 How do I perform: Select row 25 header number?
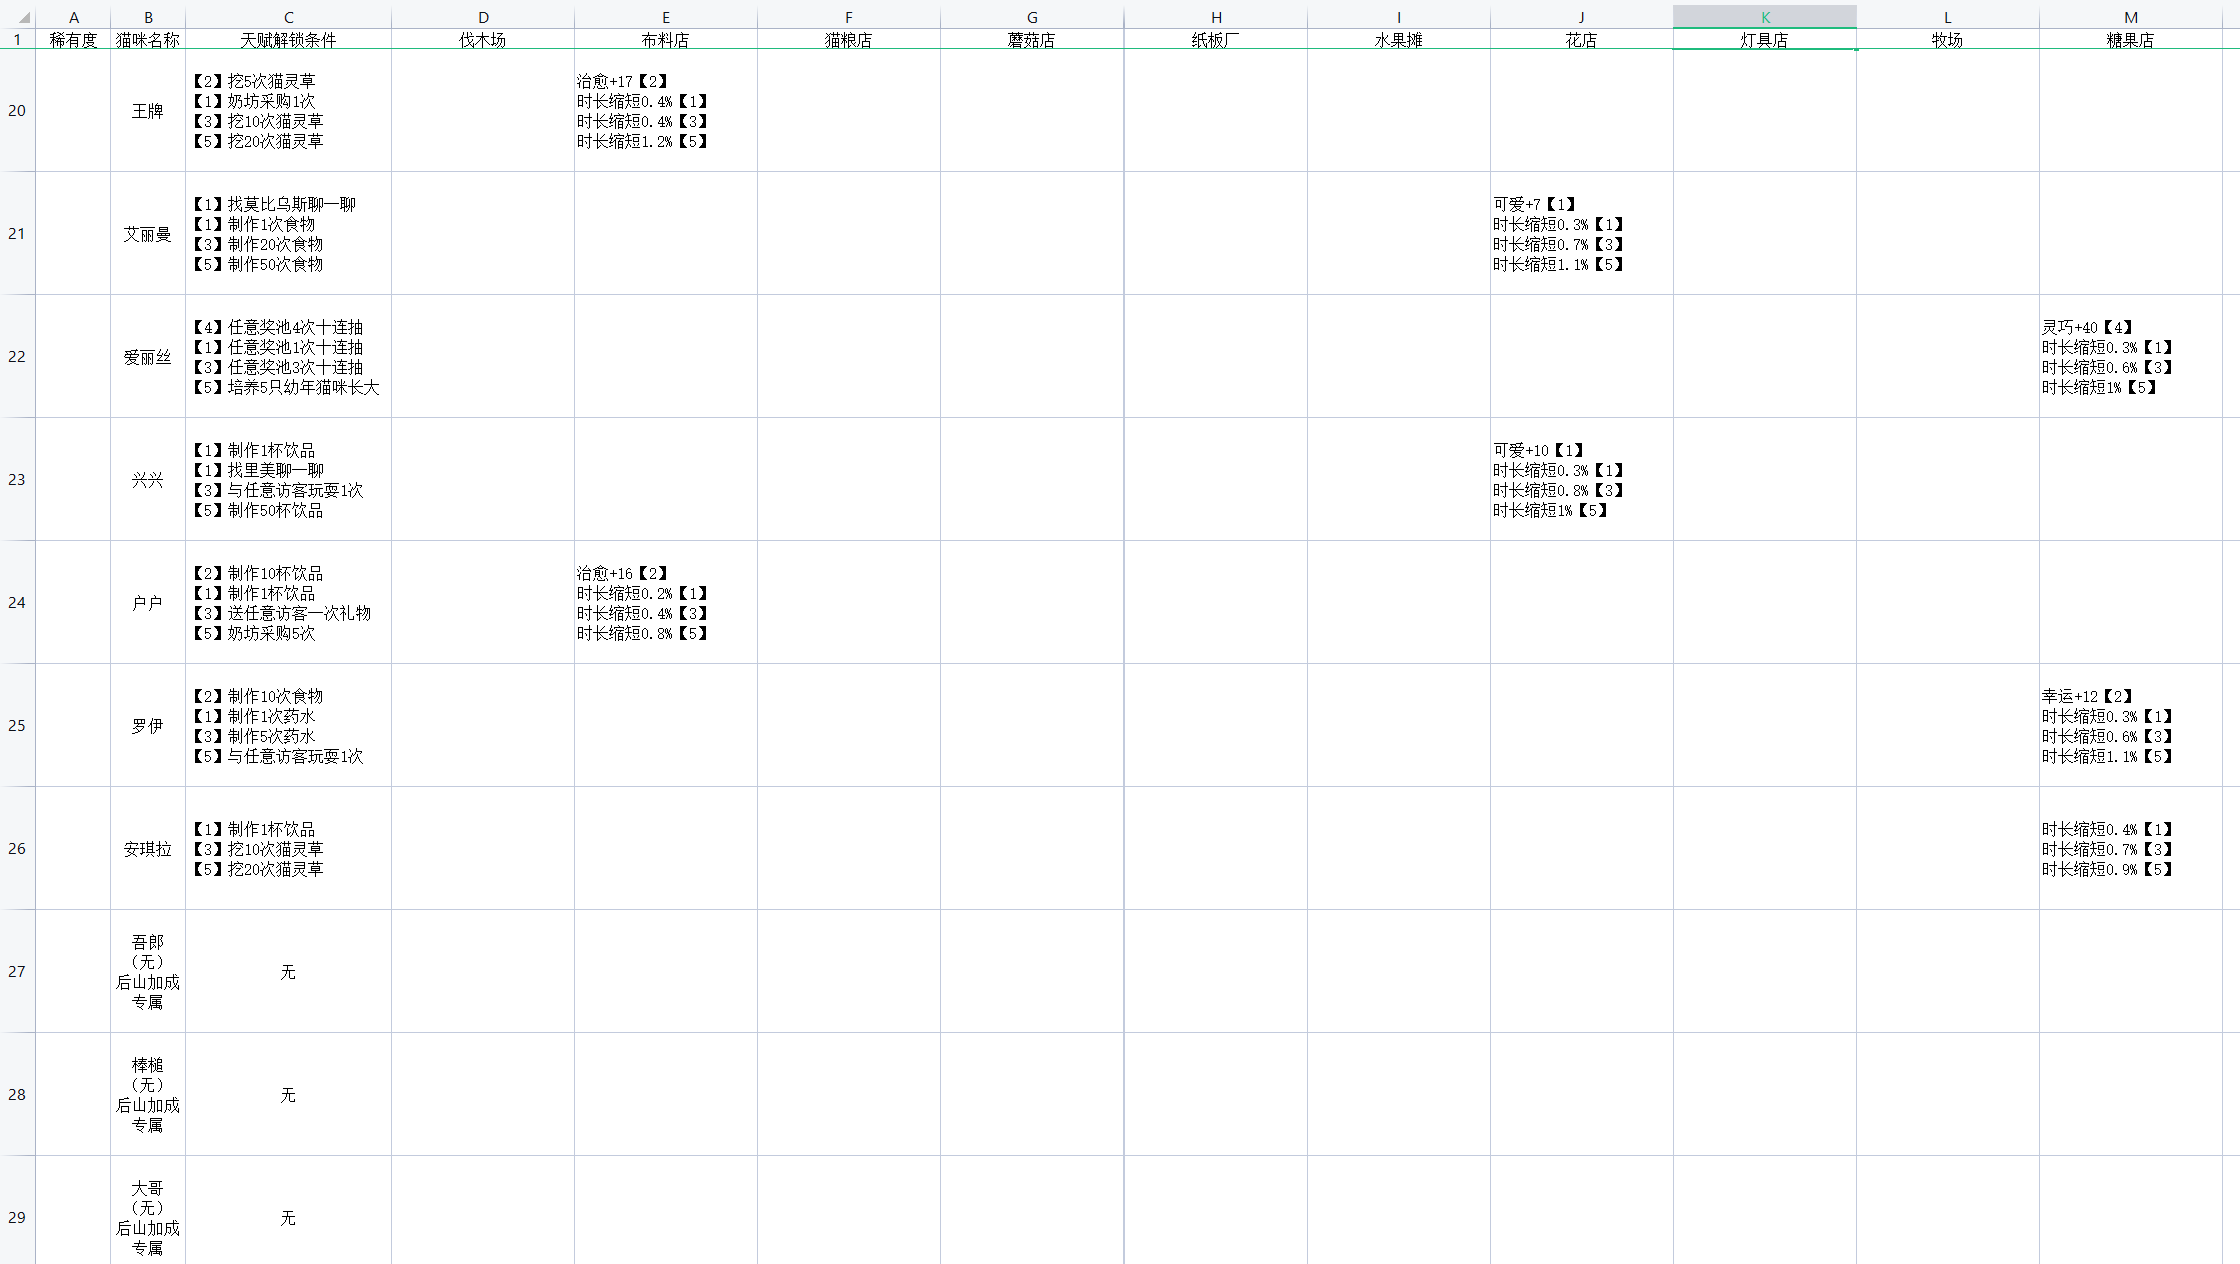click(17, 725)
